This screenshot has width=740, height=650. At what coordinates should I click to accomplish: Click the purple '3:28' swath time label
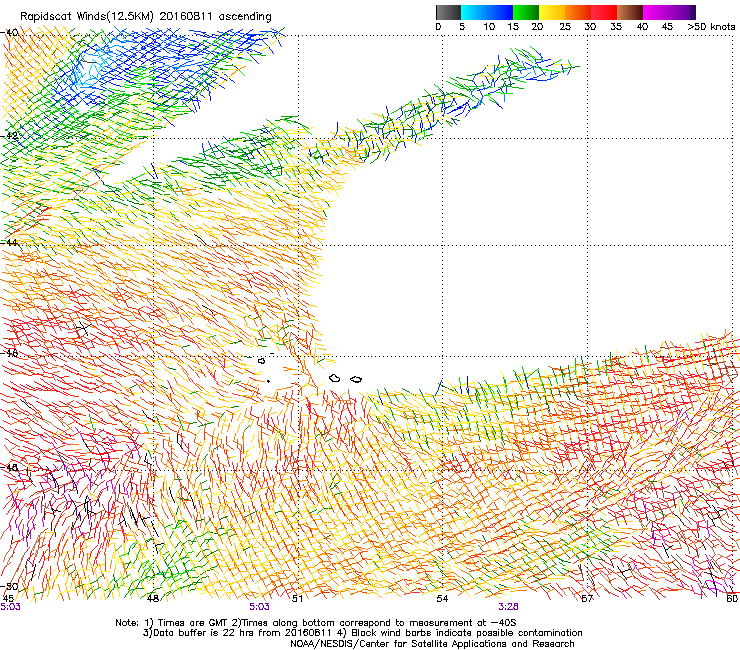click(509, 607)
